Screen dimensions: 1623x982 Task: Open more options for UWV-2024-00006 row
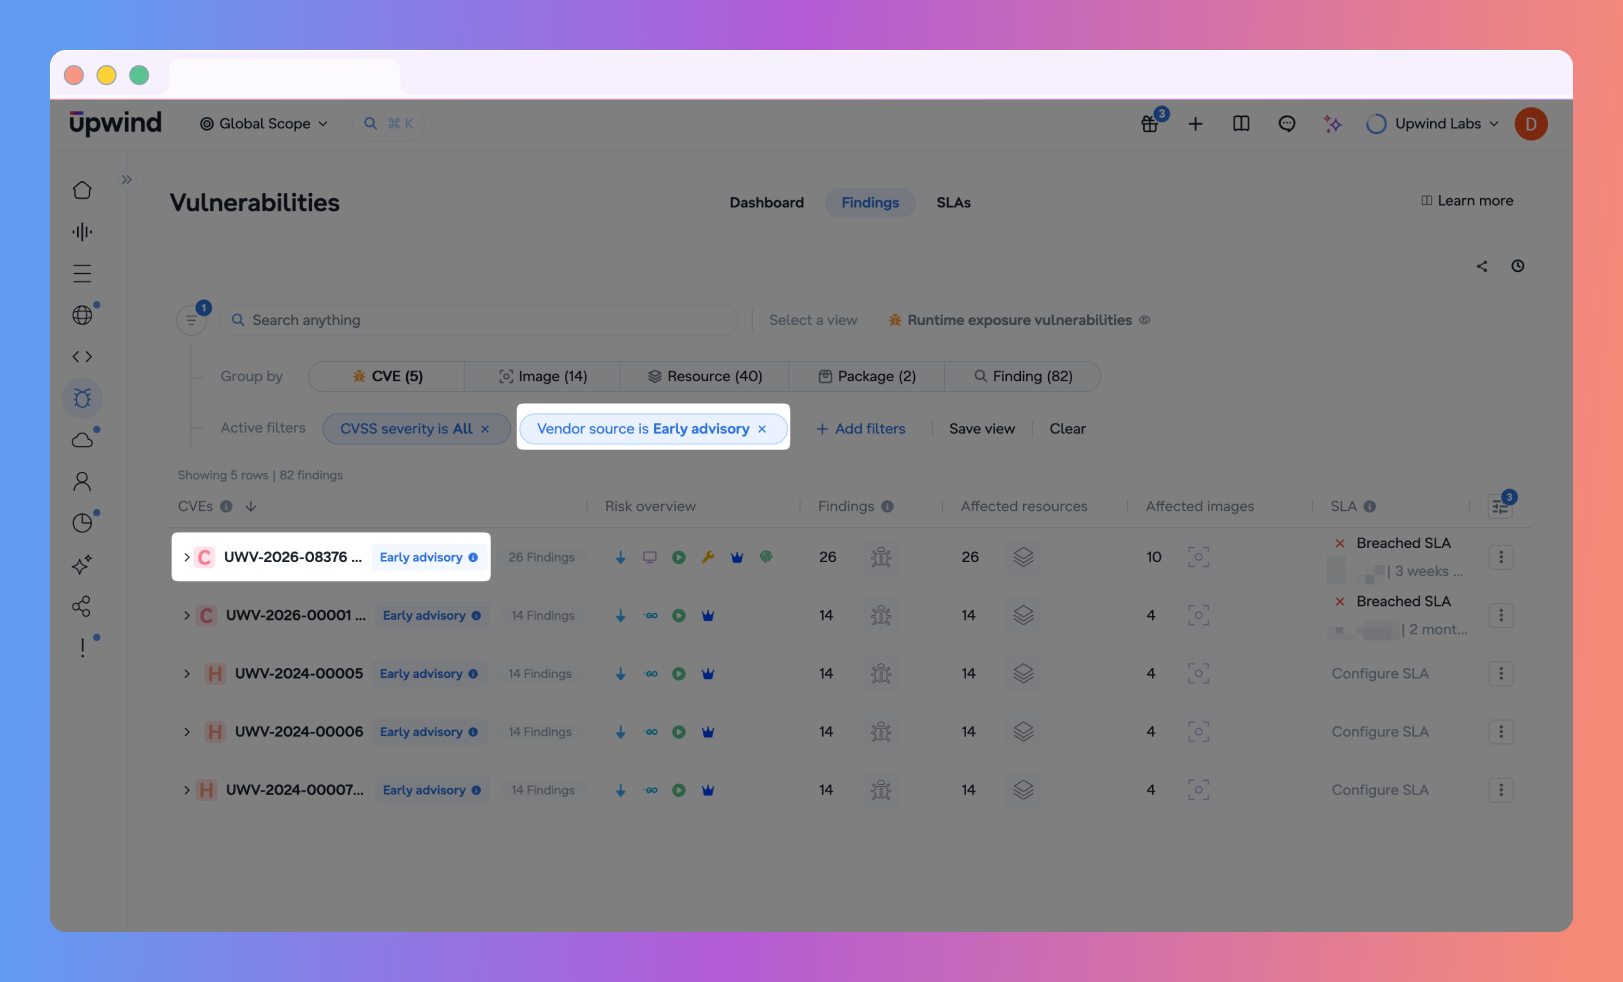pos(1501,732)
